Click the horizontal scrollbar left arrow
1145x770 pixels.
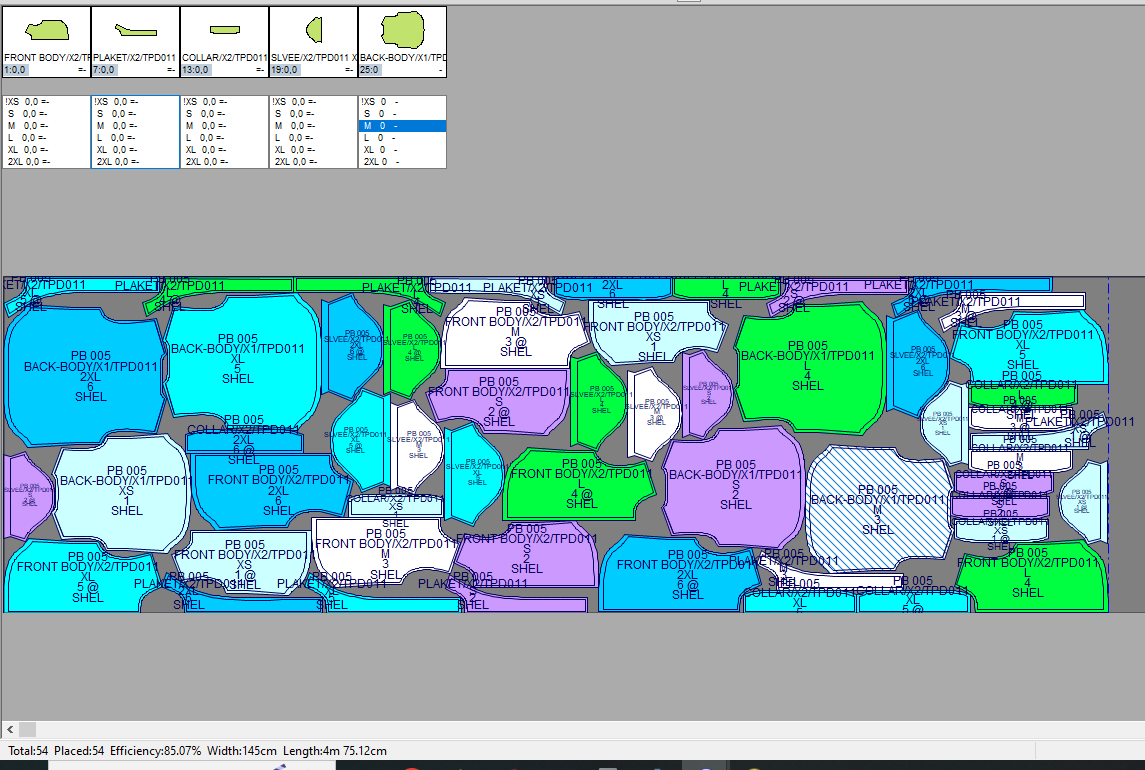point(10,730)
